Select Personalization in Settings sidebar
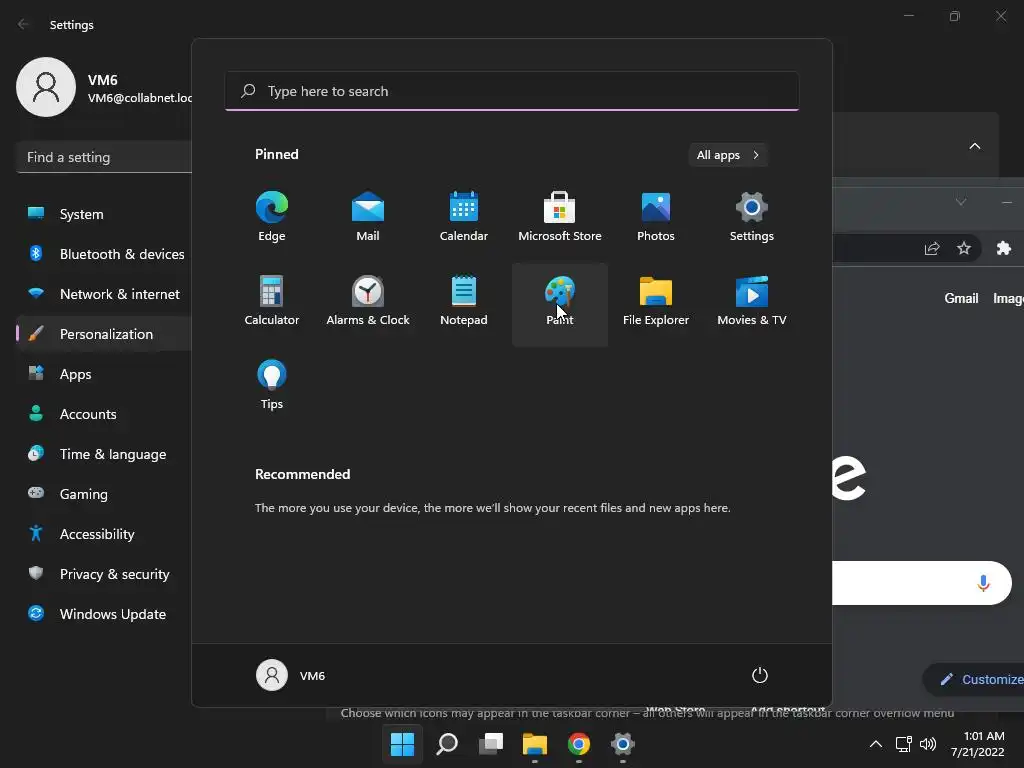 click(104, 334)
